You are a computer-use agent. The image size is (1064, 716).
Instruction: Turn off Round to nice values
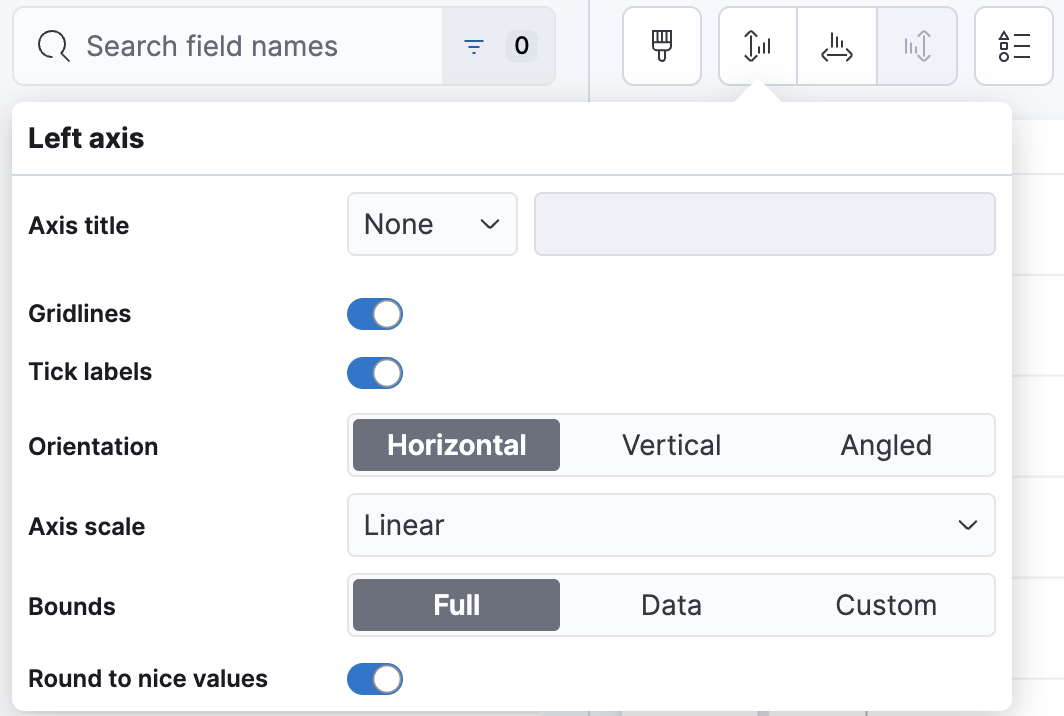[x=375, y=679]
